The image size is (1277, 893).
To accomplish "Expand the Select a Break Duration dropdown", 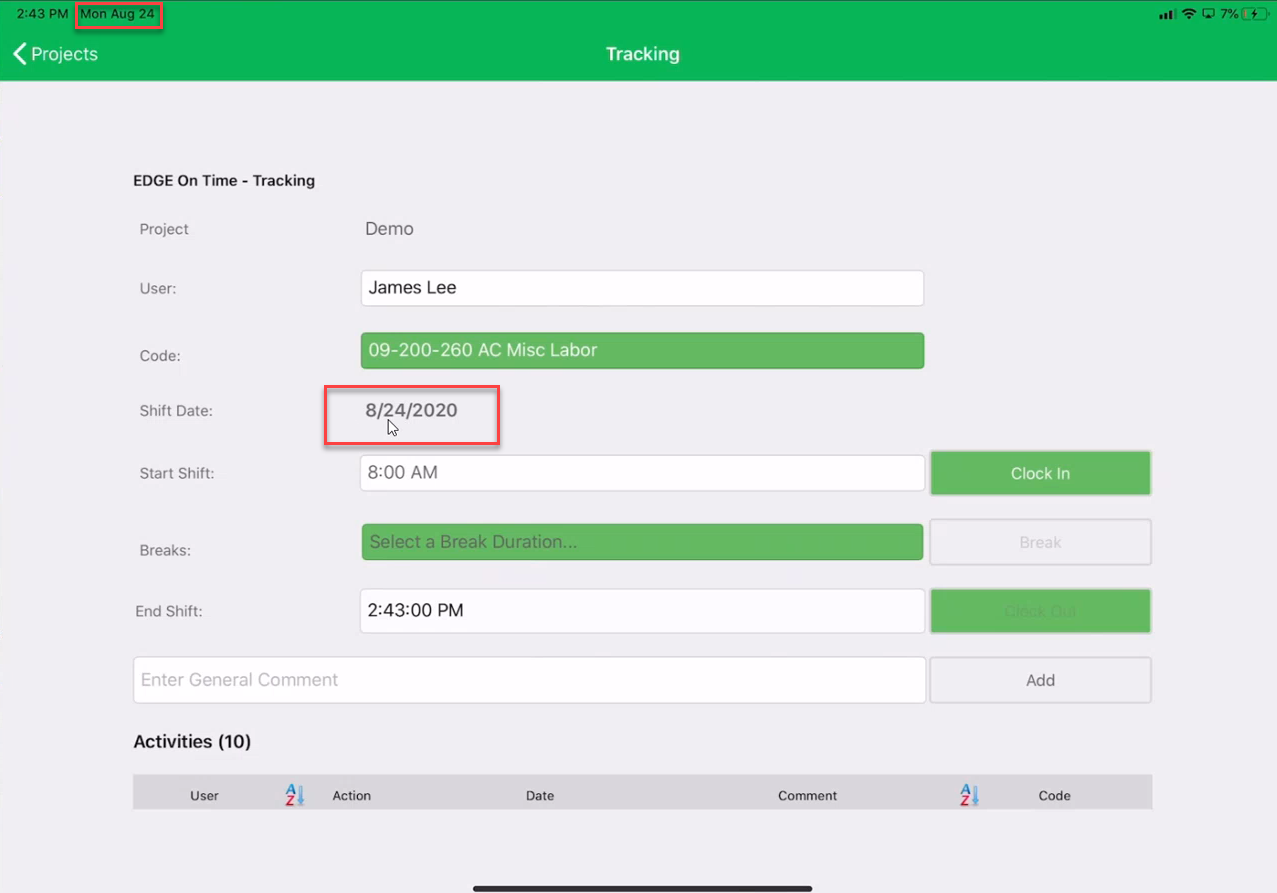I will coord(642,542).
